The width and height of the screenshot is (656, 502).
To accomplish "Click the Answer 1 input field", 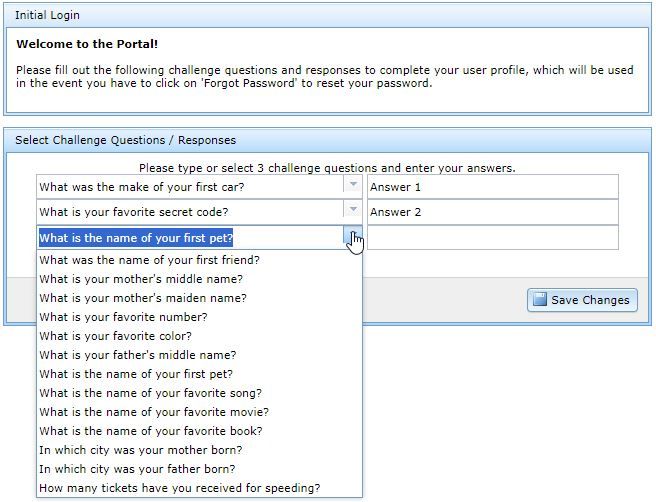I will pyautogui.click(x=492, y=187).
